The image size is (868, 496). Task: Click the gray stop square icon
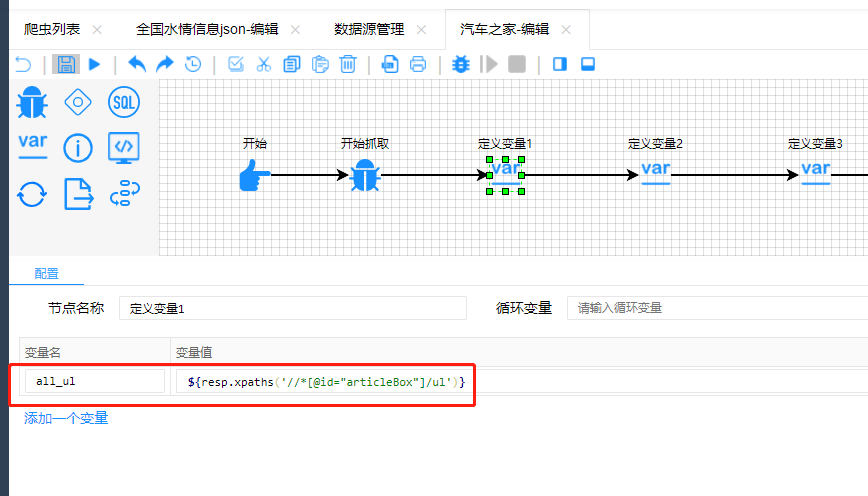(516, 64)
